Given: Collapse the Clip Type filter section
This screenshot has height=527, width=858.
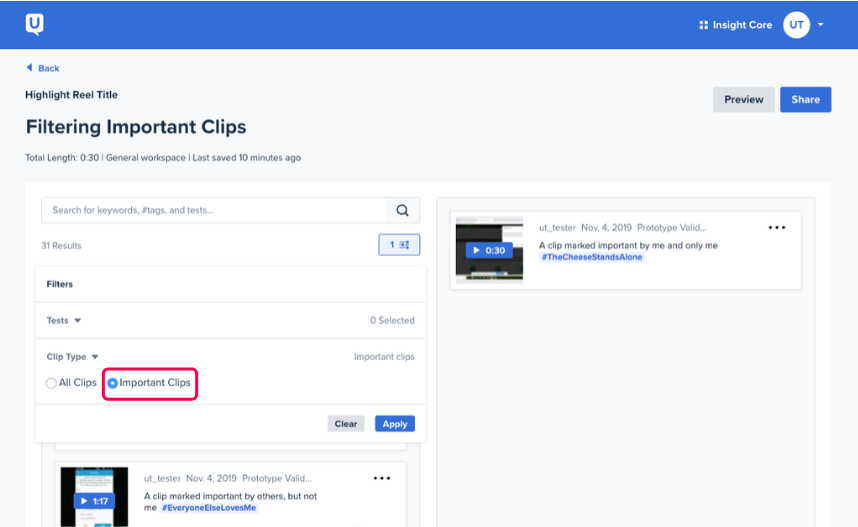Looking at the screenshot, I should pyautogui.click(x=72, y=357).
